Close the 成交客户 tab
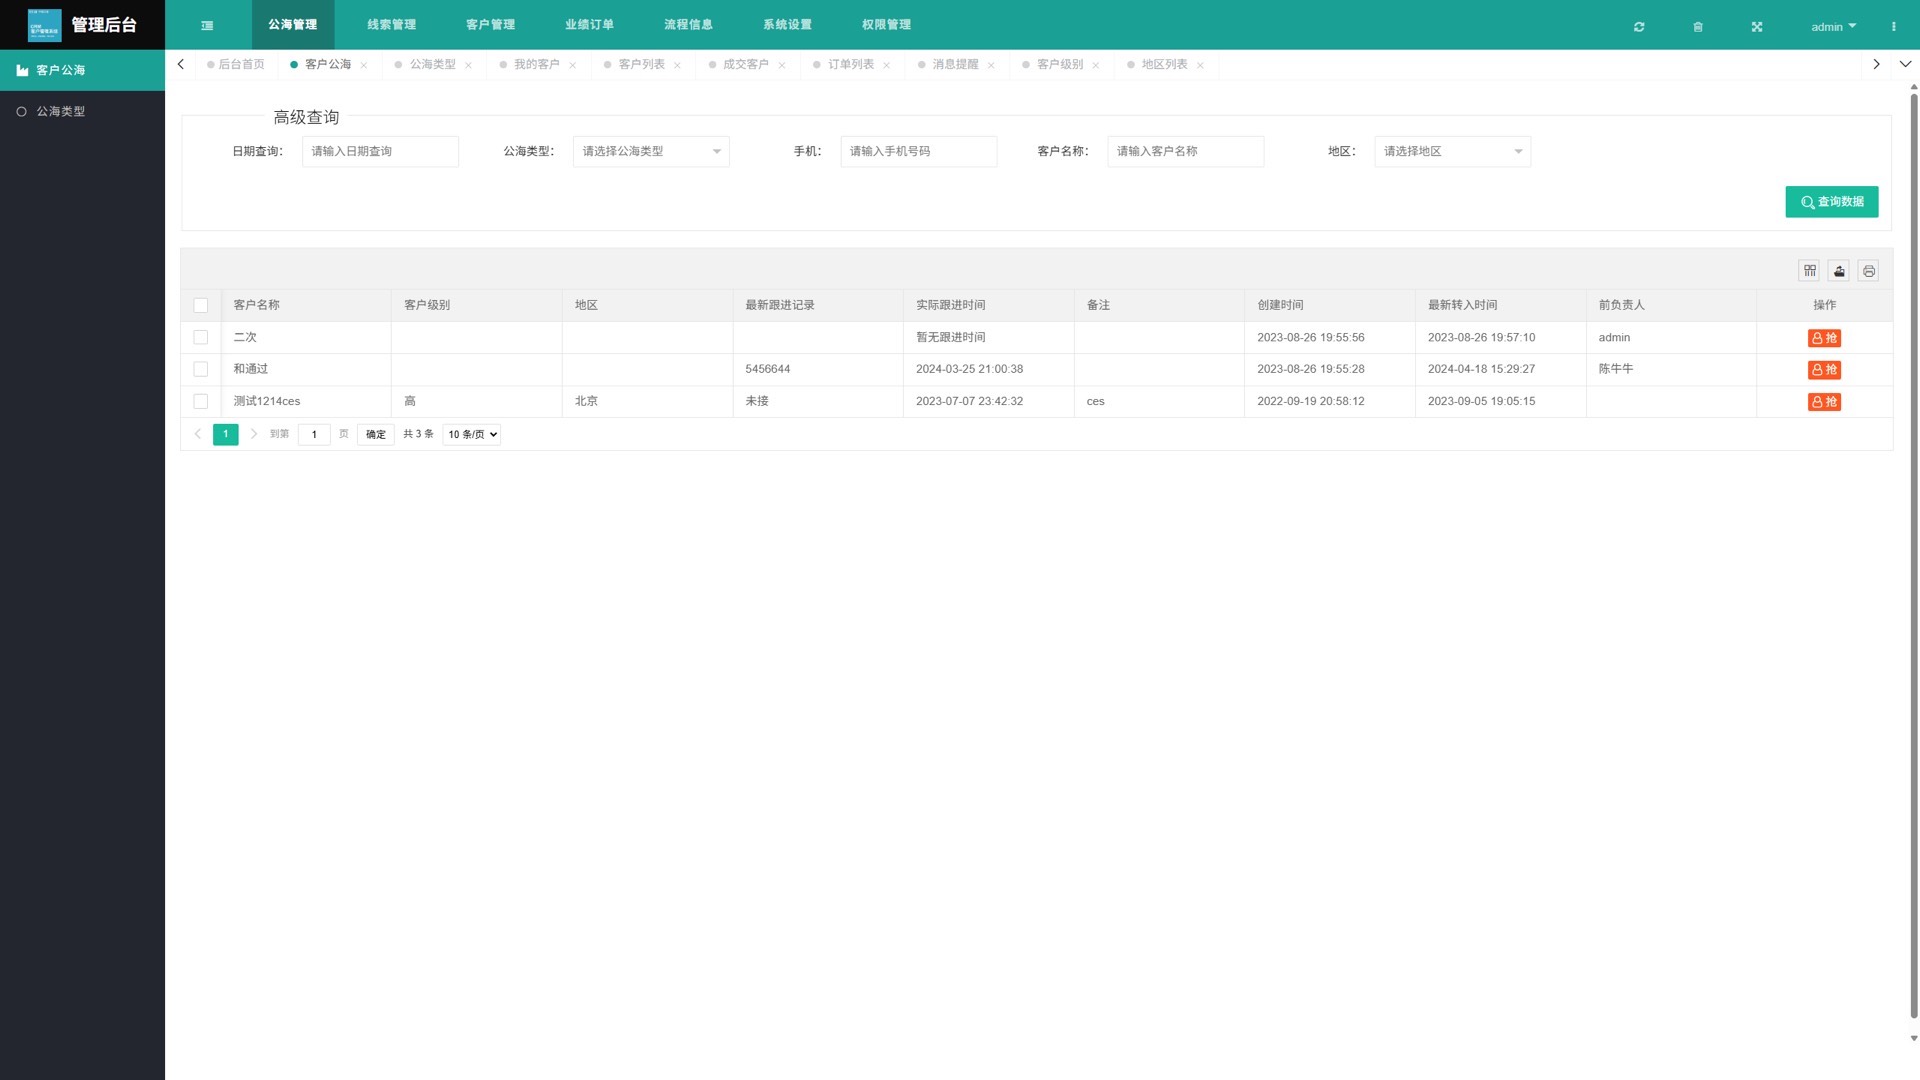Screen dimensions: 1920x1080 coord(782,65)
